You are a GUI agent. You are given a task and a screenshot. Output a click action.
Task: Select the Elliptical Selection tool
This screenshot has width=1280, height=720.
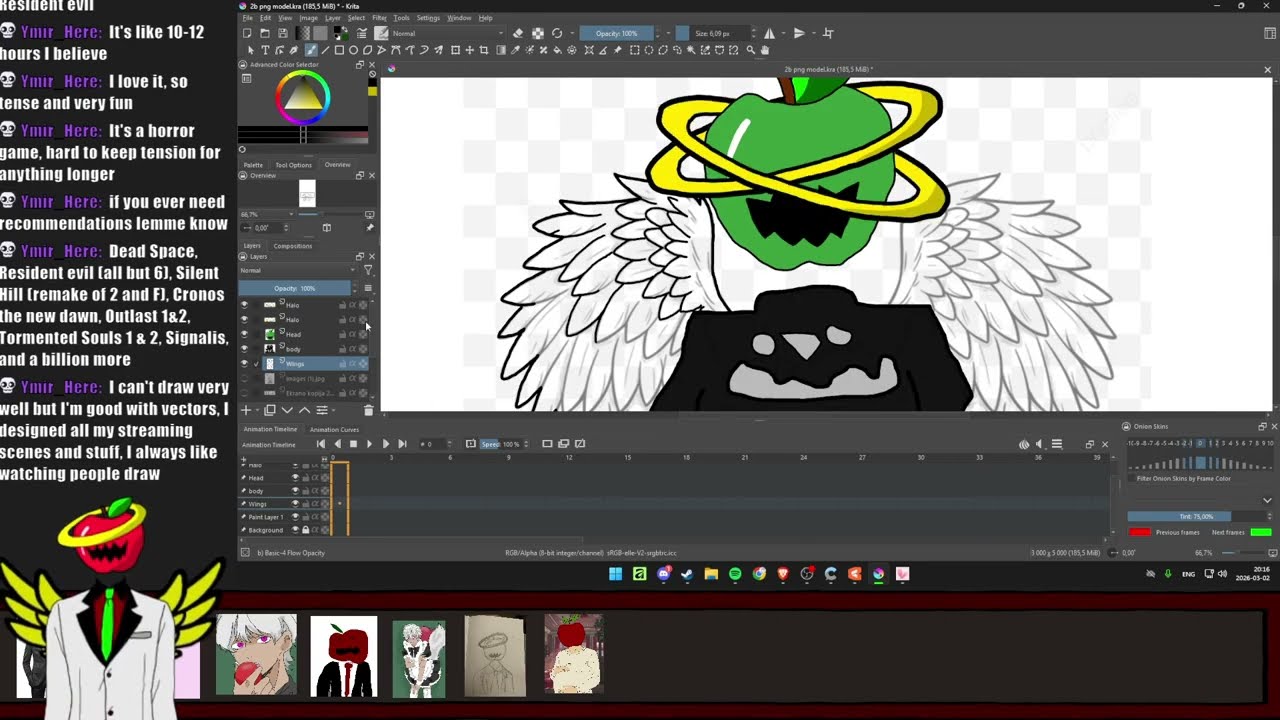(649, 50)
